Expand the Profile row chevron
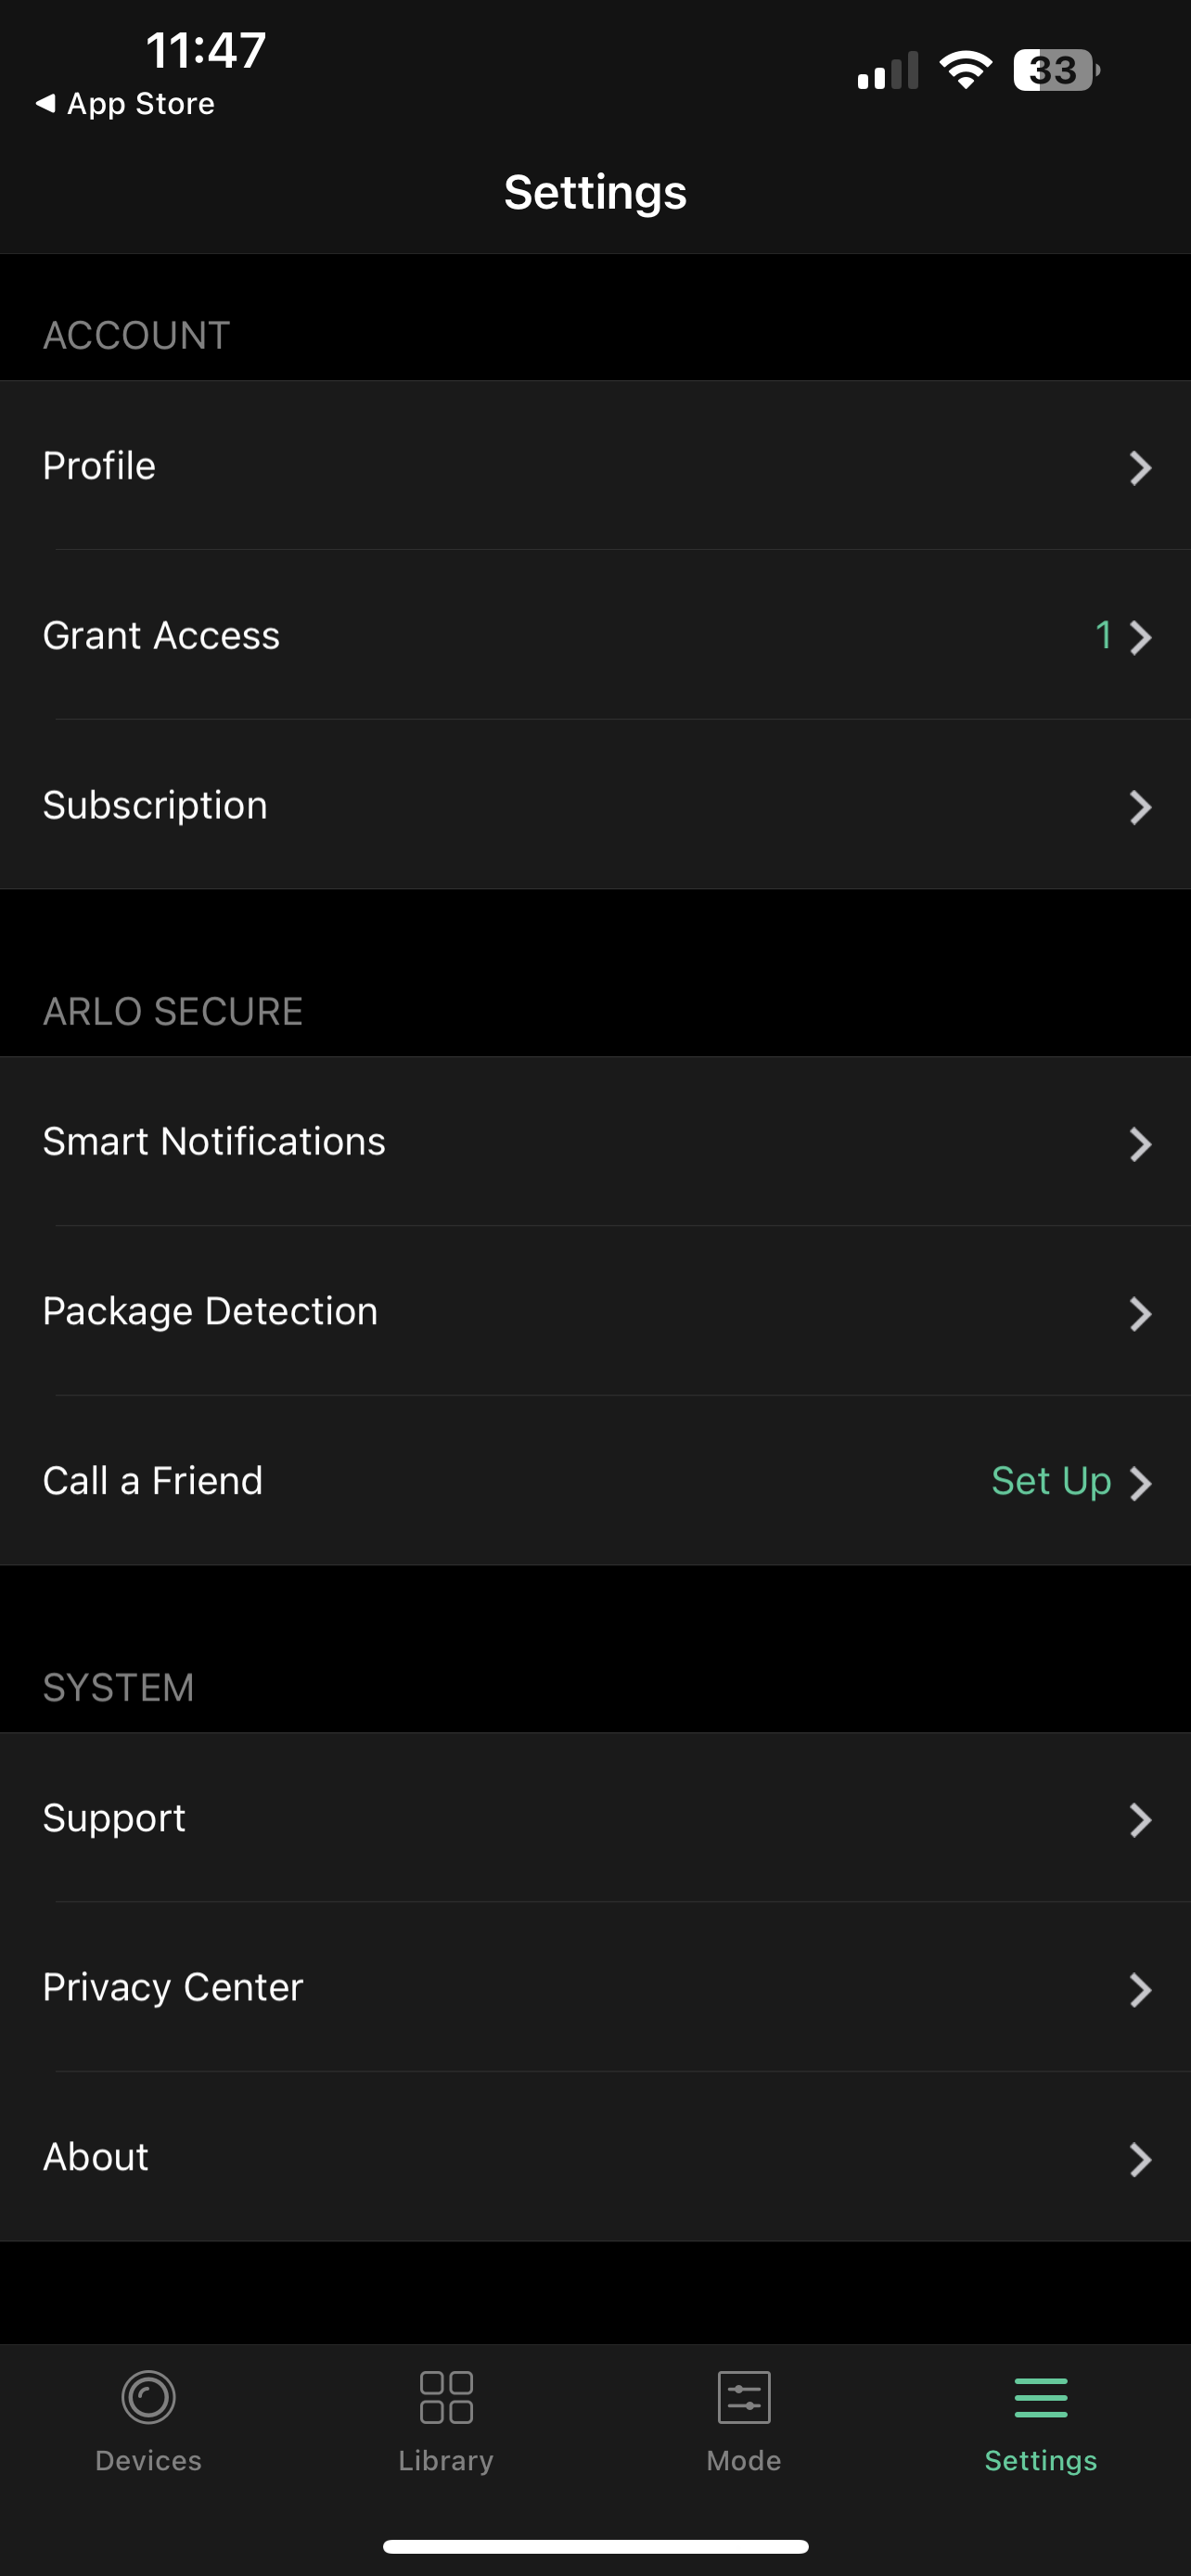This screenshot has width=1191, height=2576. point(1140,467)
